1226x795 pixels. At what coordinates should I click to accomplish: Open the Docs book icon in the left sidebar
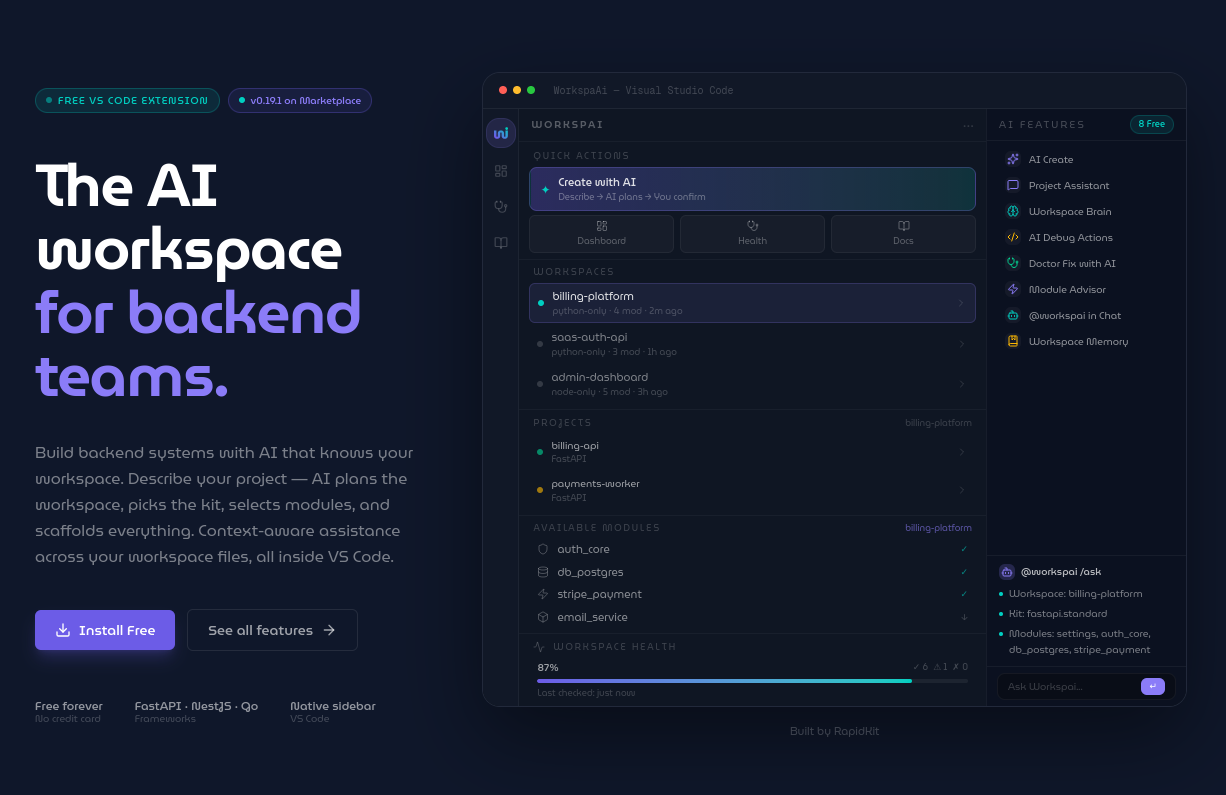point(500,242)
